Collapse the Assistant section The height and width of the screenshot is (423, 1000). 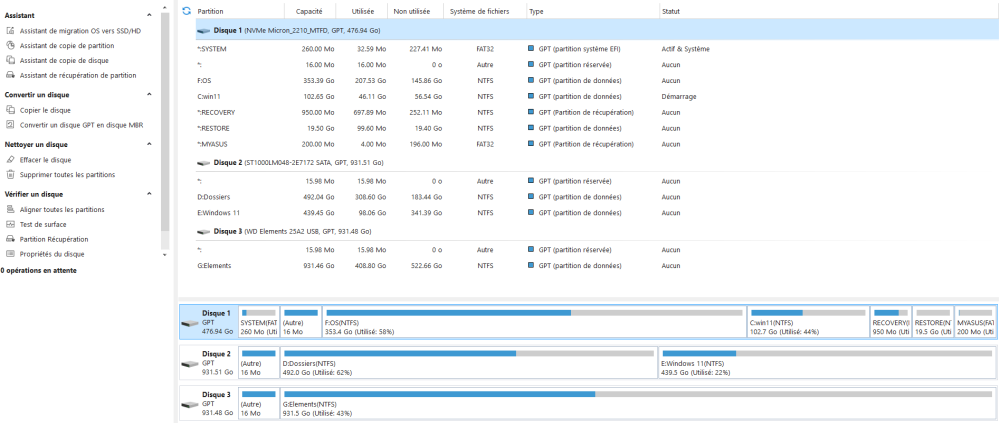[150, 16]
